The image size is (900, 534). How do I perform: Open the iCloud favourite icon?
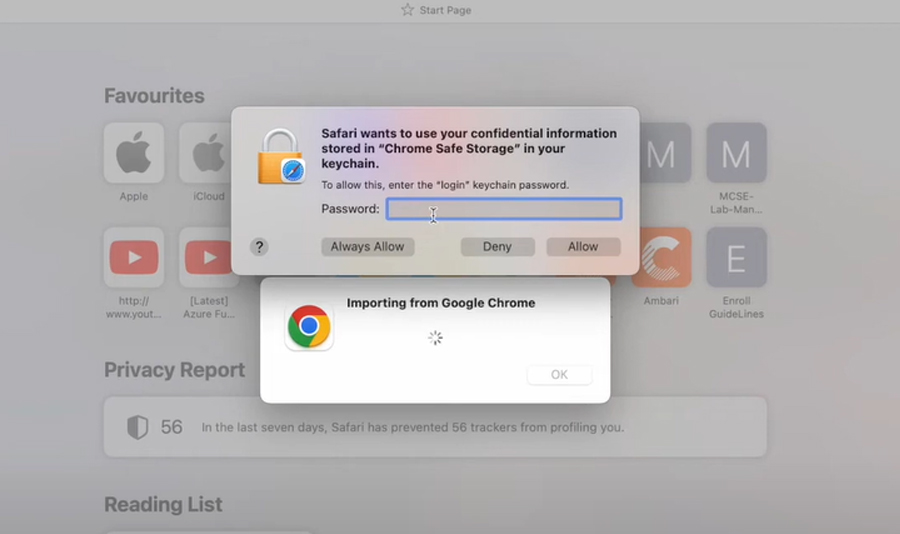tap(206, 154)
